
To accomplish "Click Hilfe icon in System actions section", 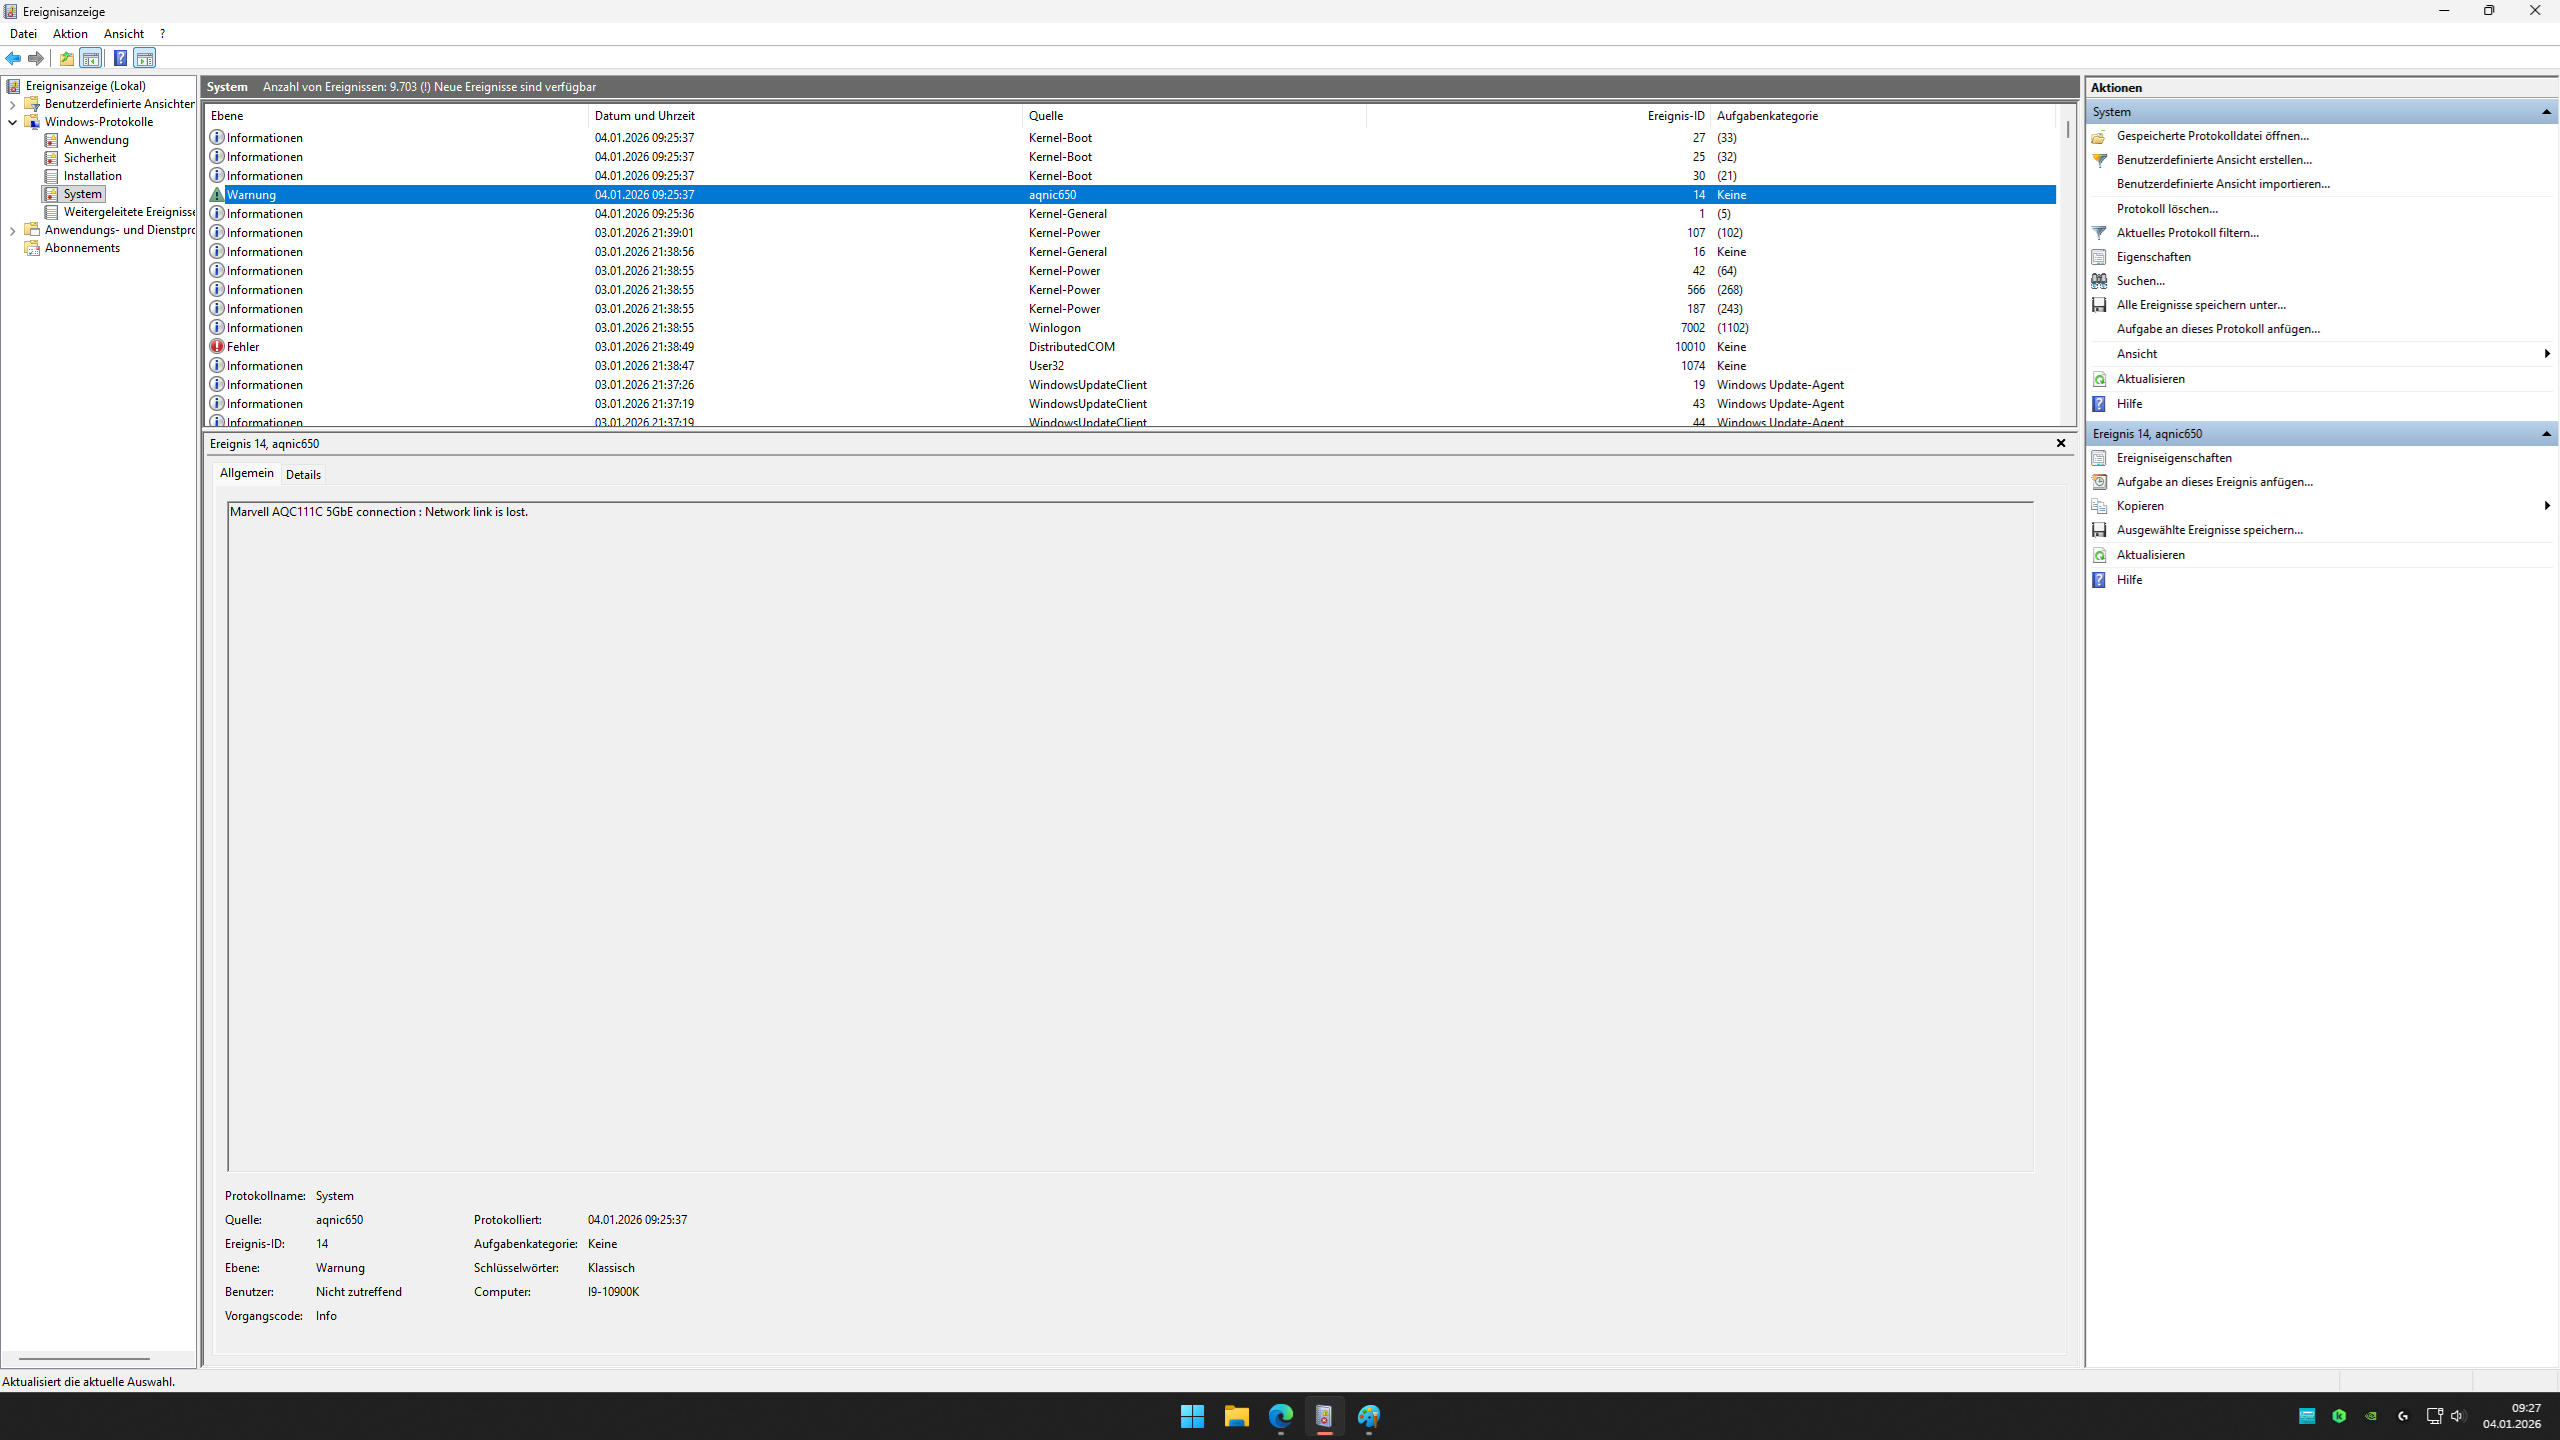I will 2099,404.
